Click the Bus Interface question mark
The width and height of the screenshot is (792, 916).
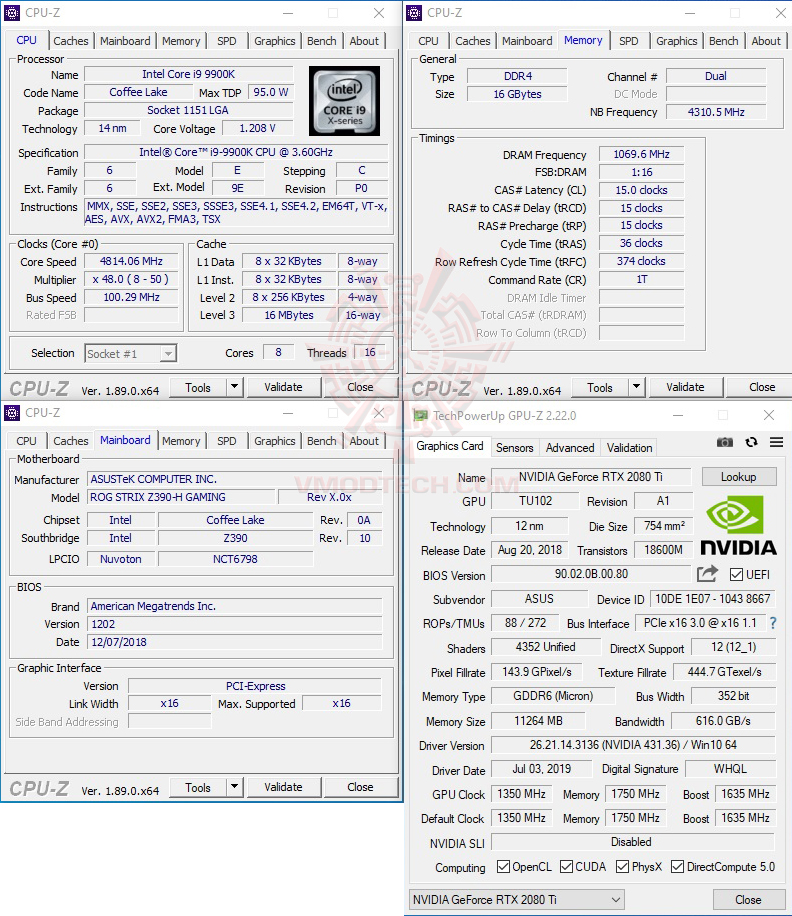773,623
